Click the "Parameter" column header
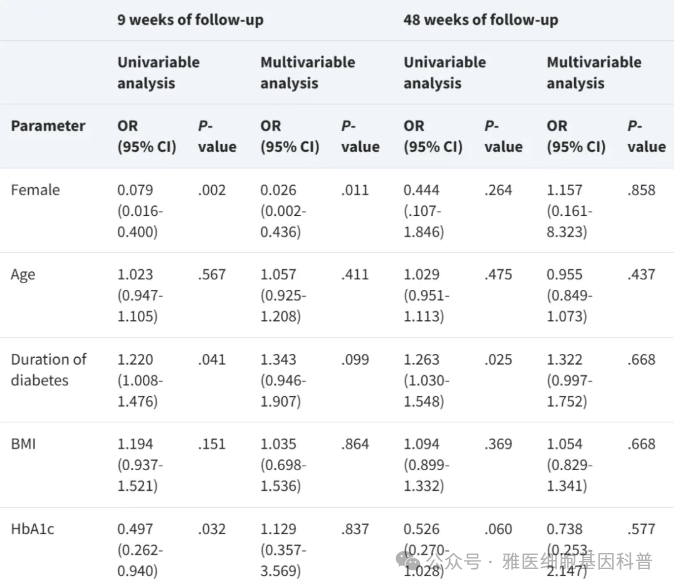 (x=48, y=126)
